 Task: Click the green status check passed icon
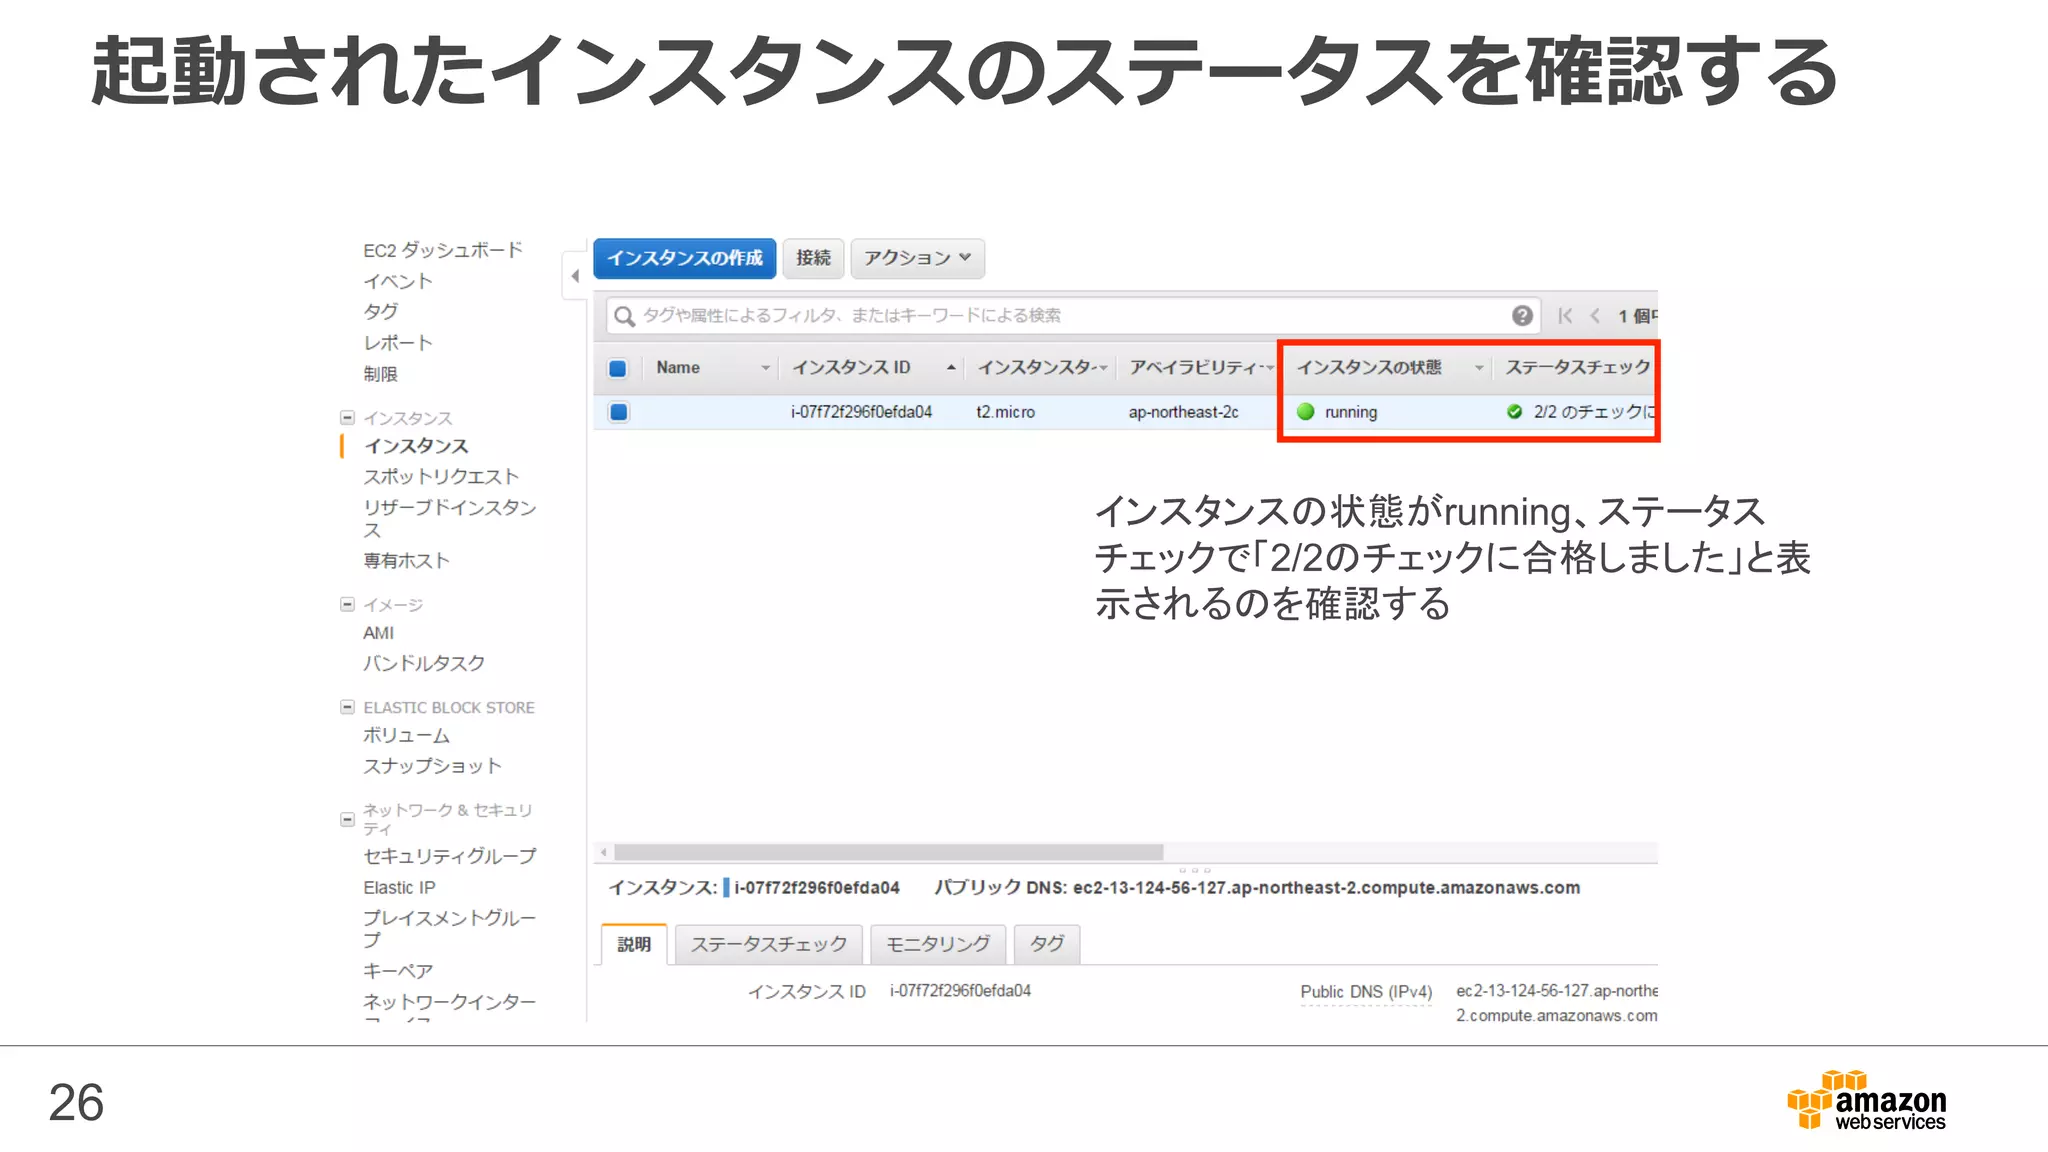[1514, 412]
